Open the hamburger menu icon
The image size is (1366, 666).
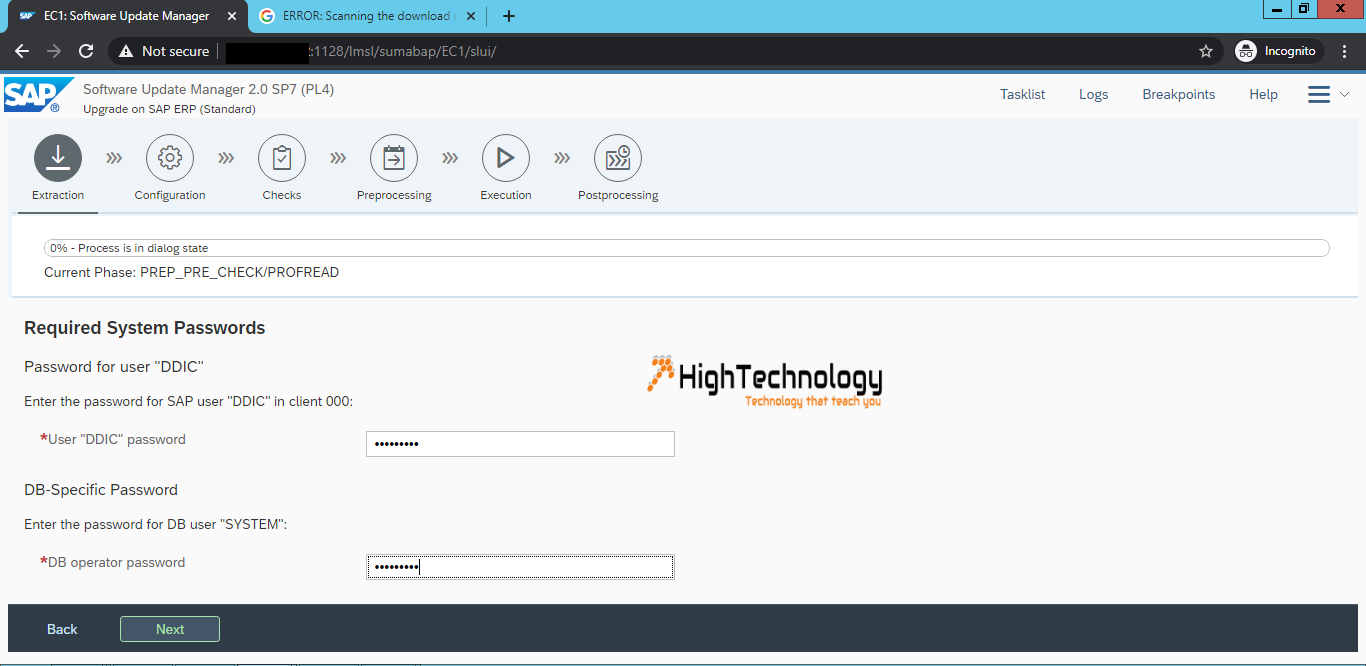1319,94
